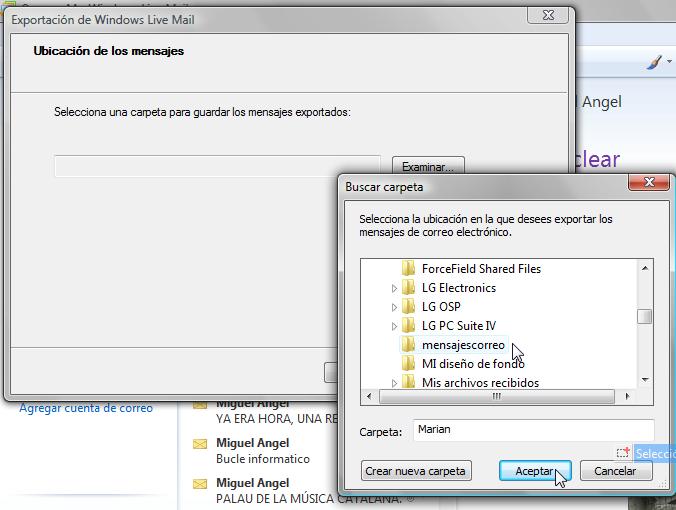
Task: Click the MI diseño de fondo folder icon
Action: pyautogui.click(x=408, y=363)
